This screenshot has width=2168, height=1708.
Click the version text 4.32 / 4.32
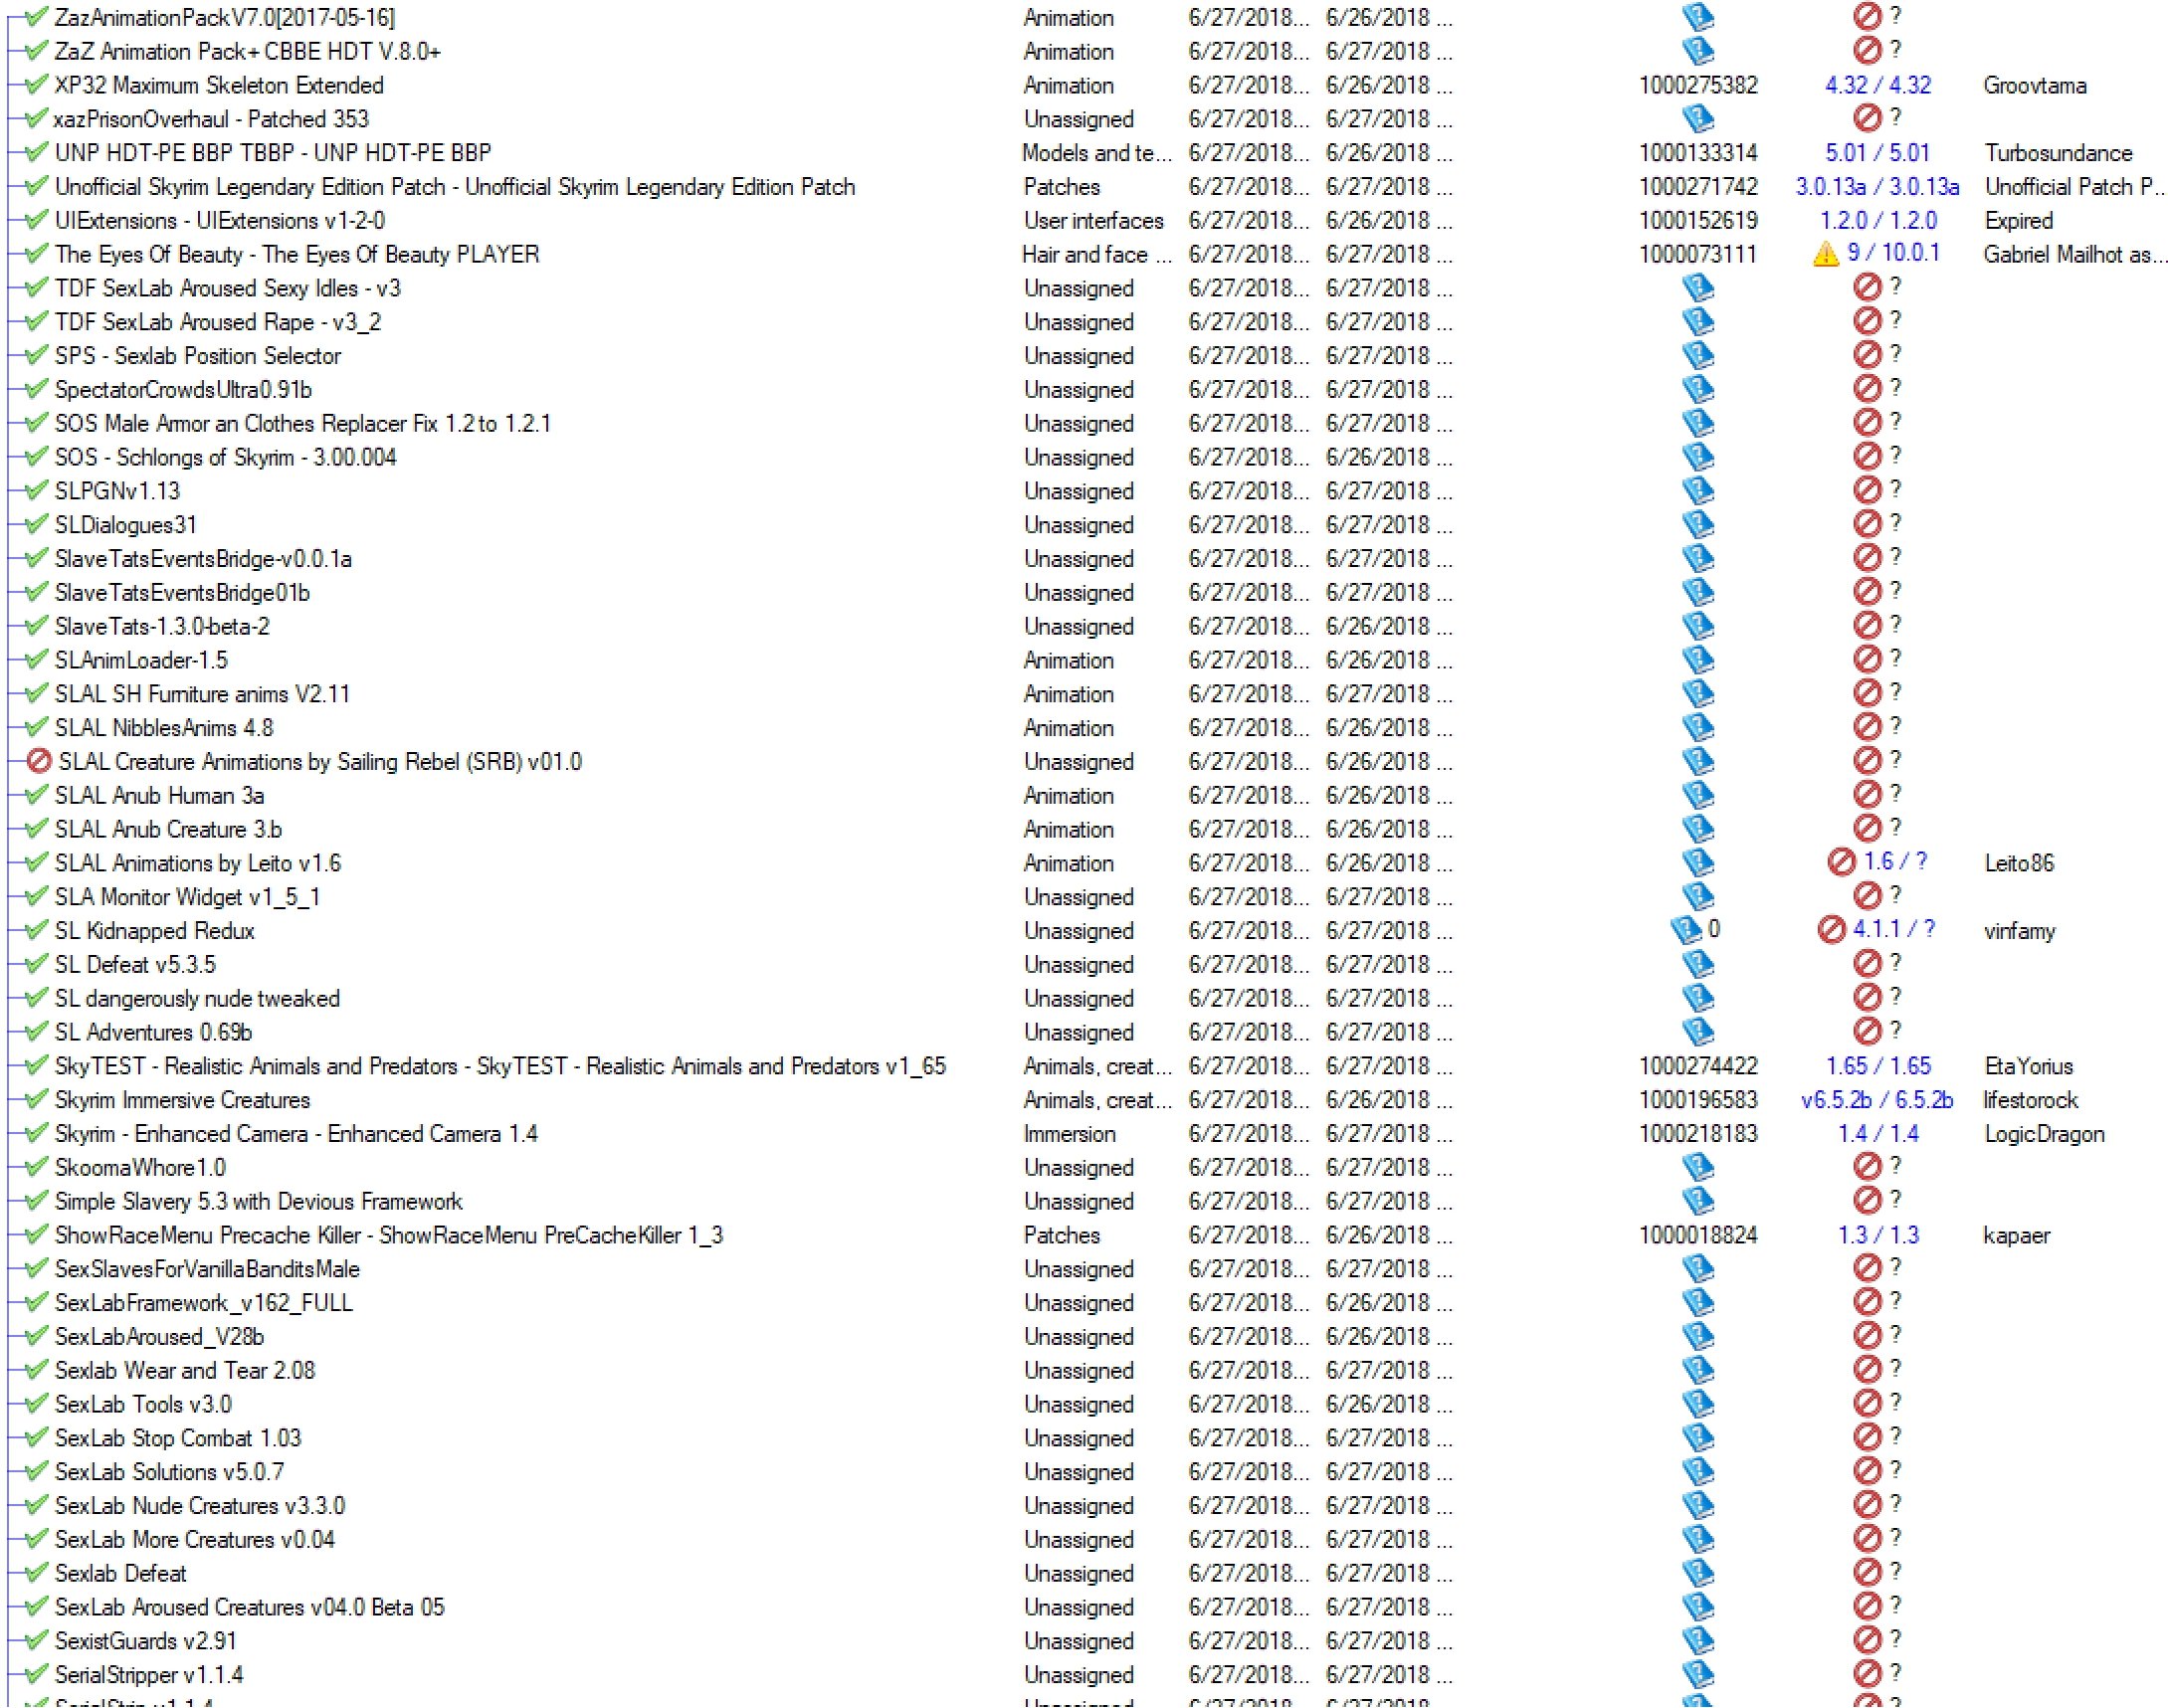point(1878,85)
